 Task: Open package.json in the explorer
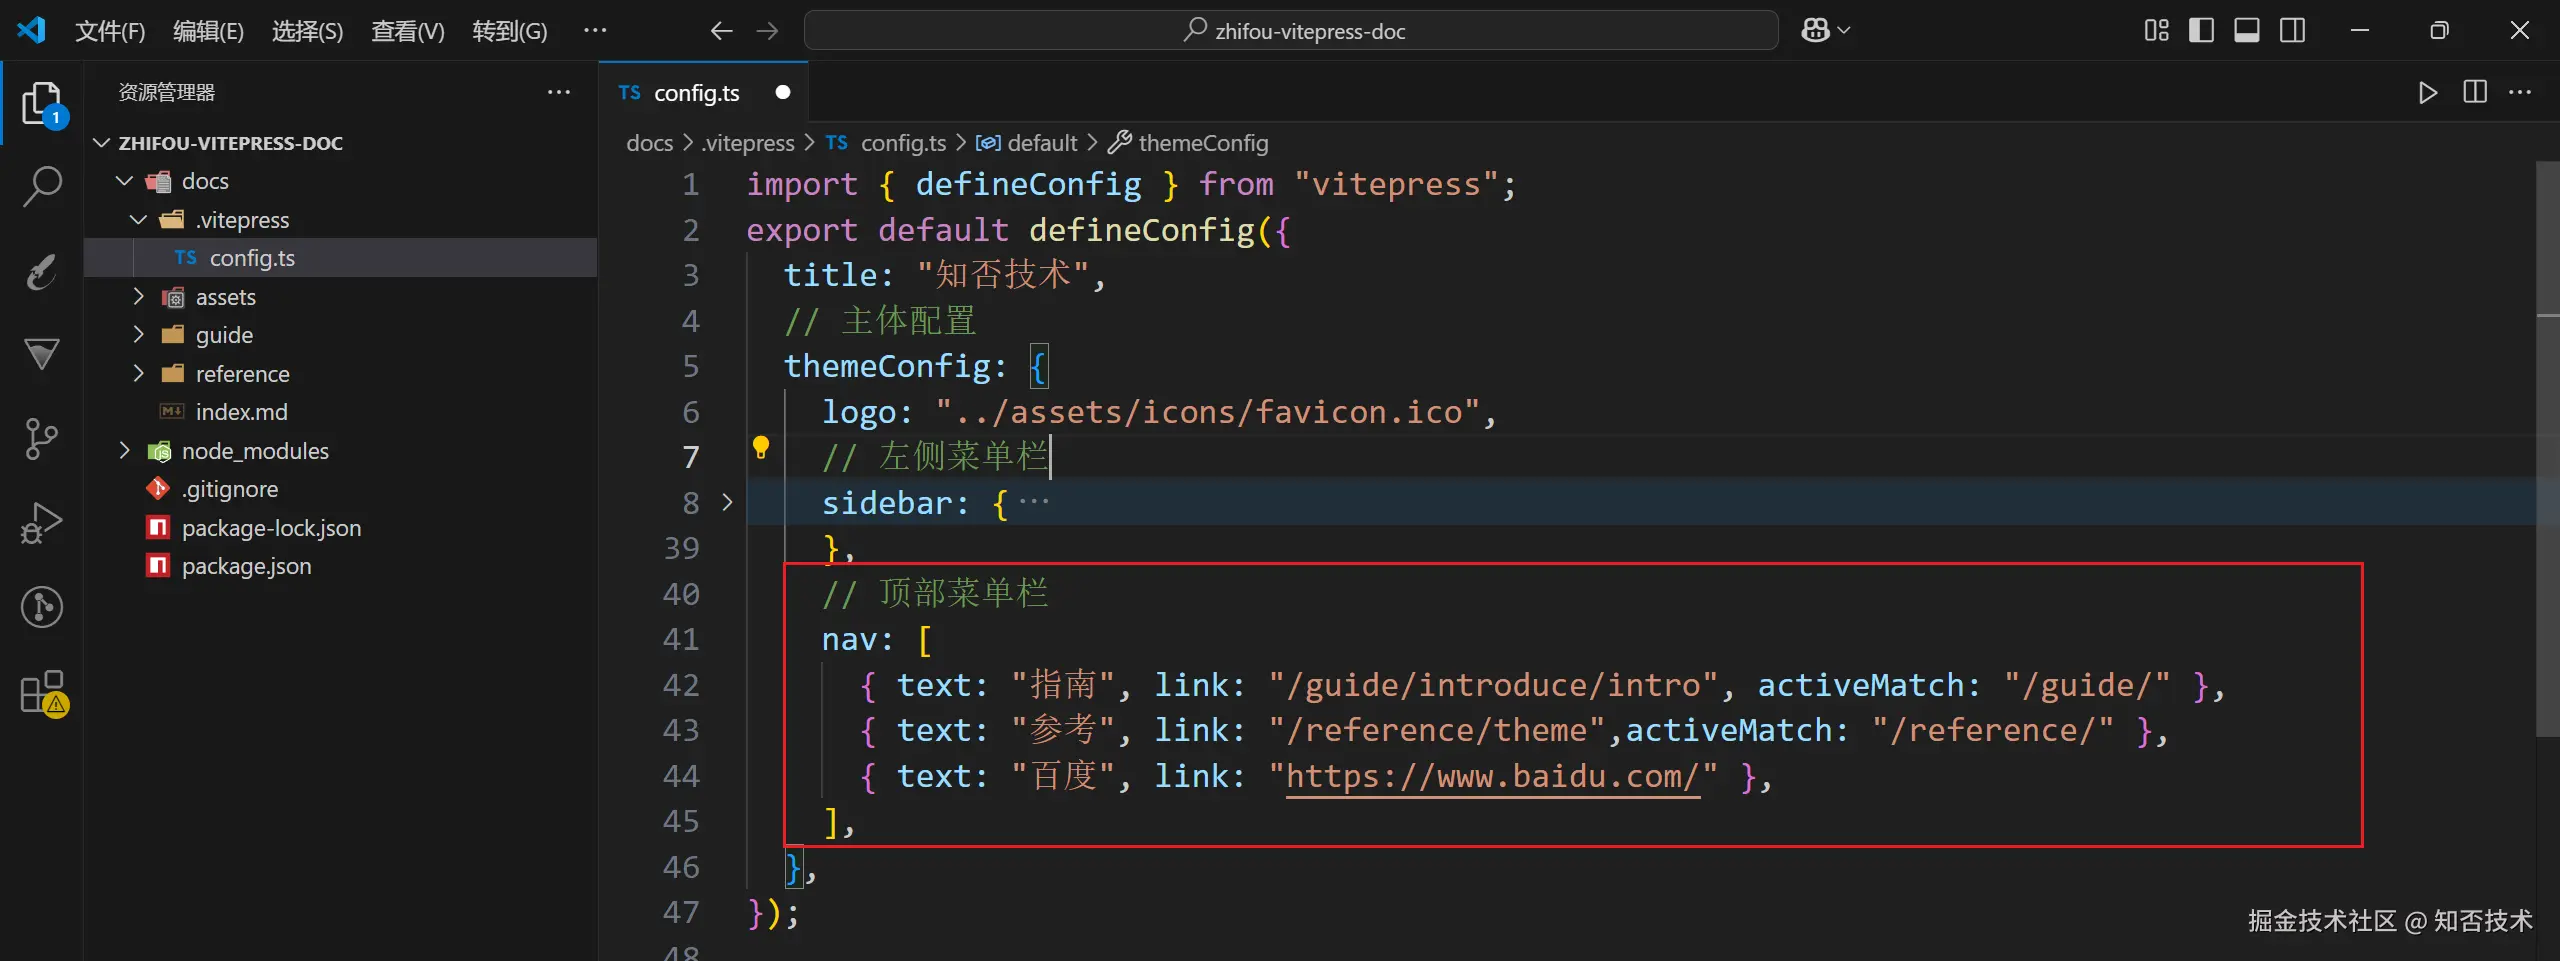click(x=246, y=566)
